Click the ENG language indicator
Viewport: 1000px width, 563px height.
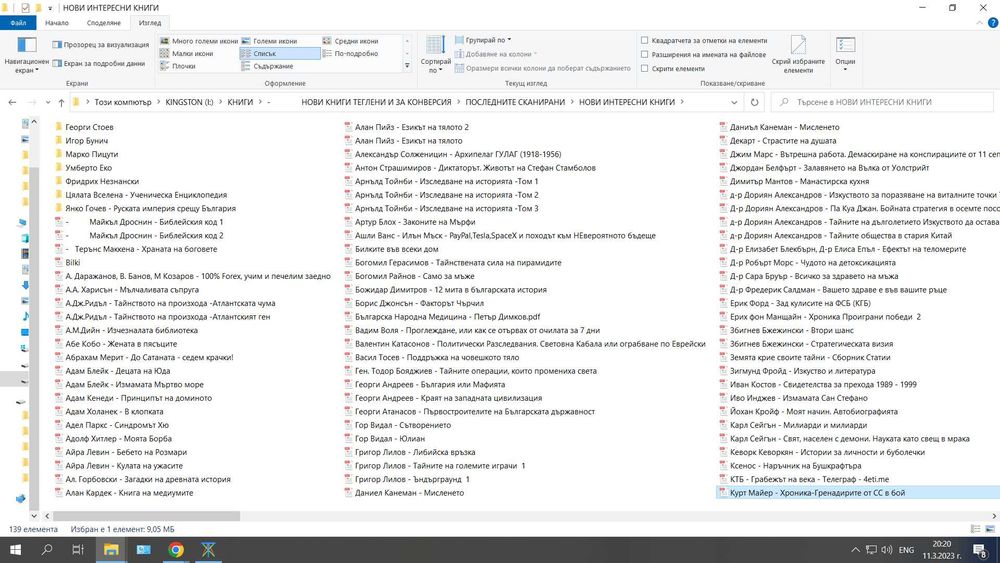click(x=906, y=550)
